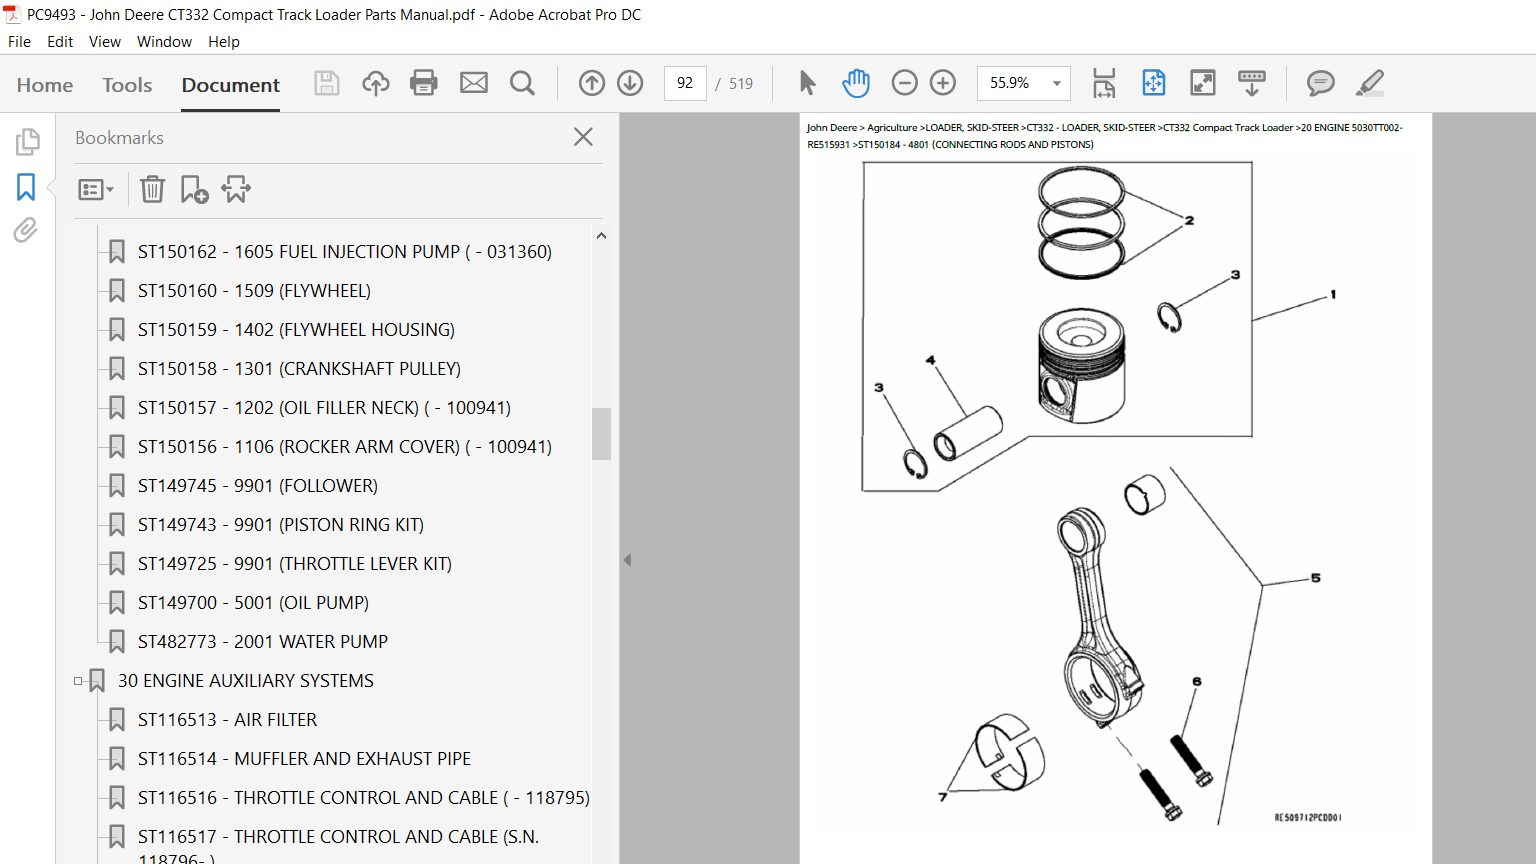
Task: Go to next page arrow
Action: point(630,83)
